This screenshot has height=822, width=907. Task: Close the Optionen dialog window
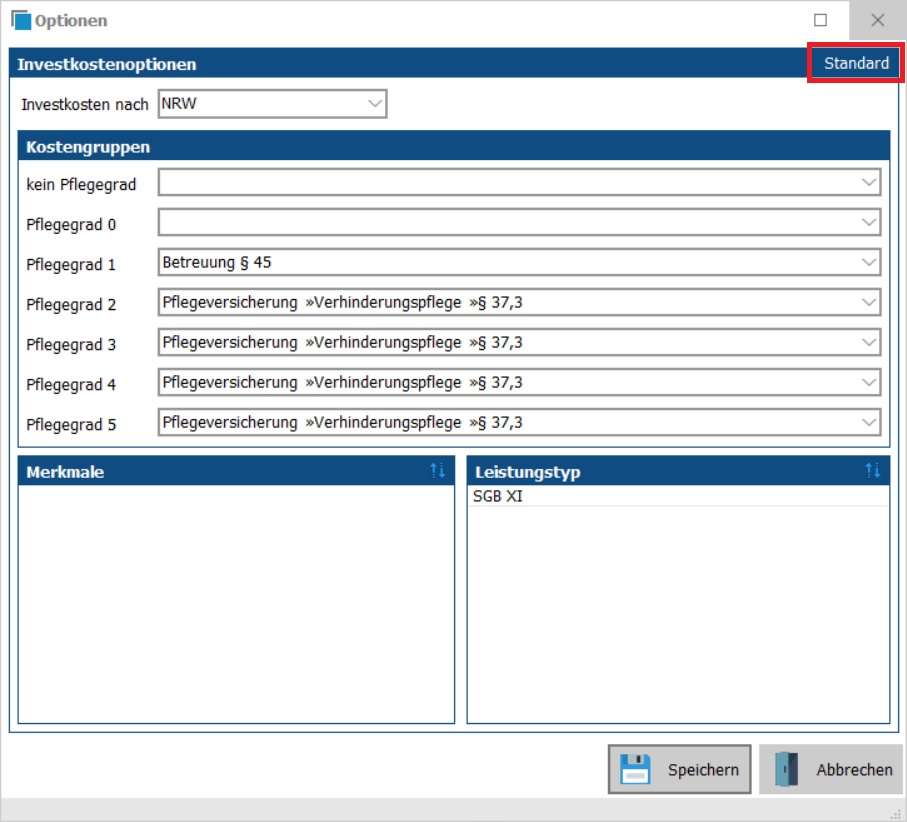pos(877,20)
